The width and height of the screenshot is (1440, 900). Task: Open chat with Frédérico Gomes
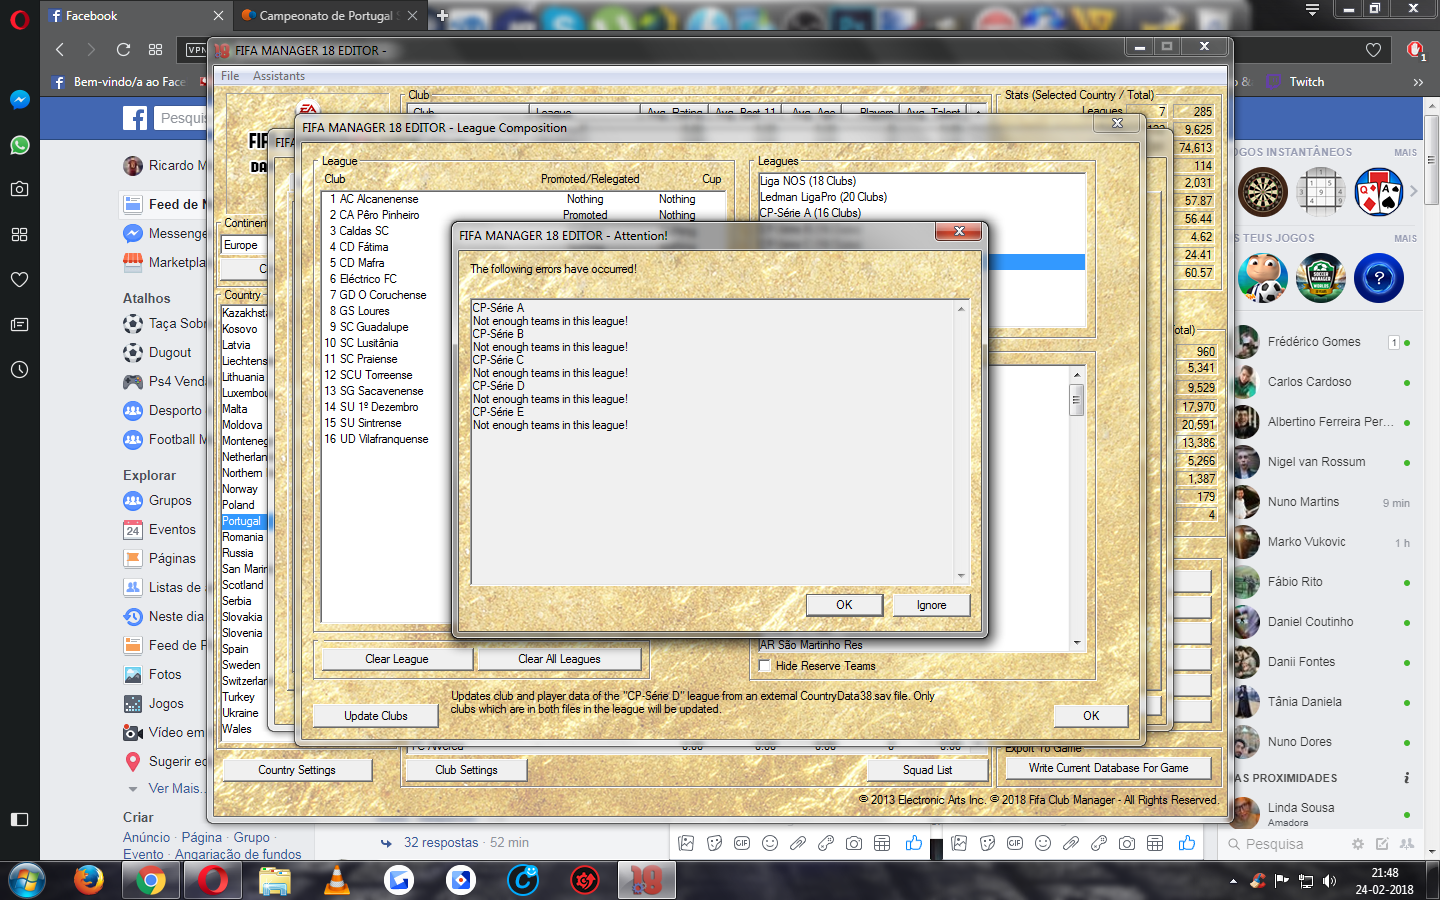[x=1324, y=342]
